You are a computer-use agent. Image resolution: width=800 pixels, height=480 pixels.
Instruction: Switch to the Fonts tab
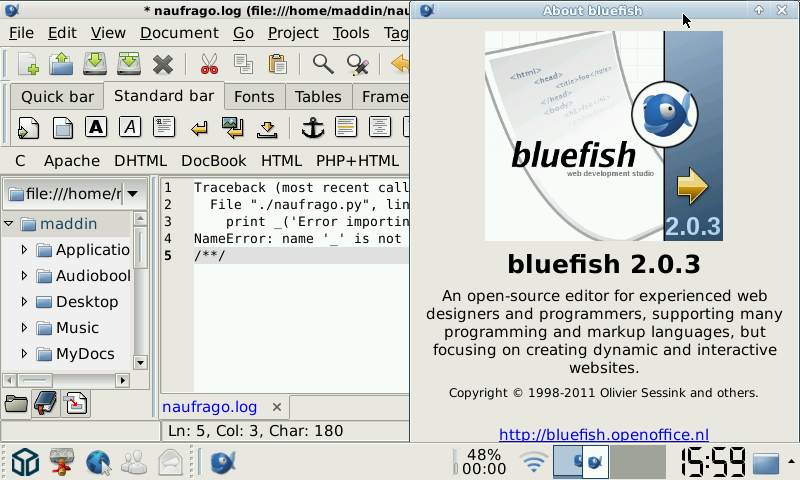pyautogui.click(x=254, y=97)
